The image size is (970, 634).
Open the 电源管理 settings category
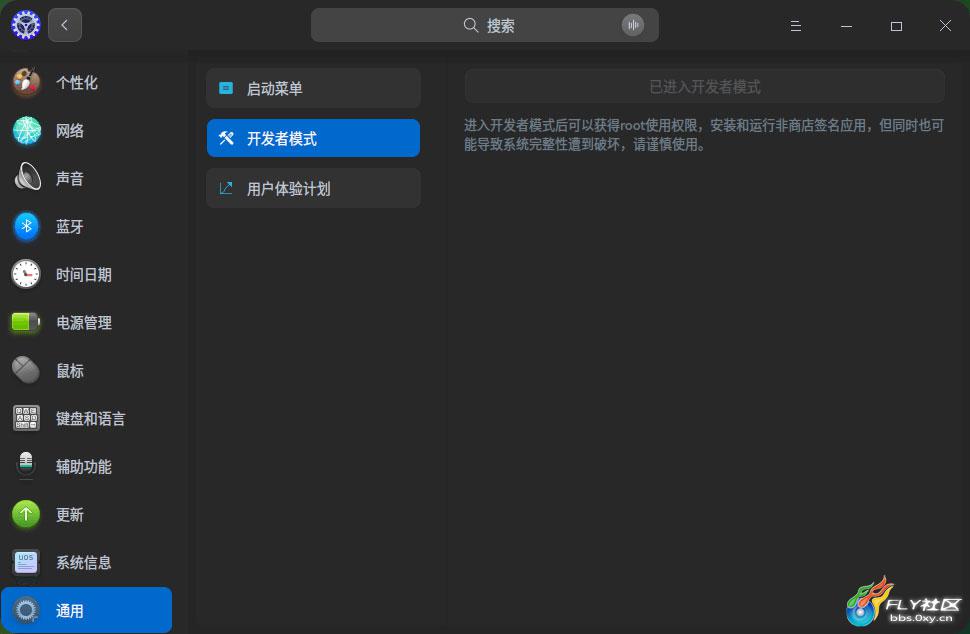87,322
